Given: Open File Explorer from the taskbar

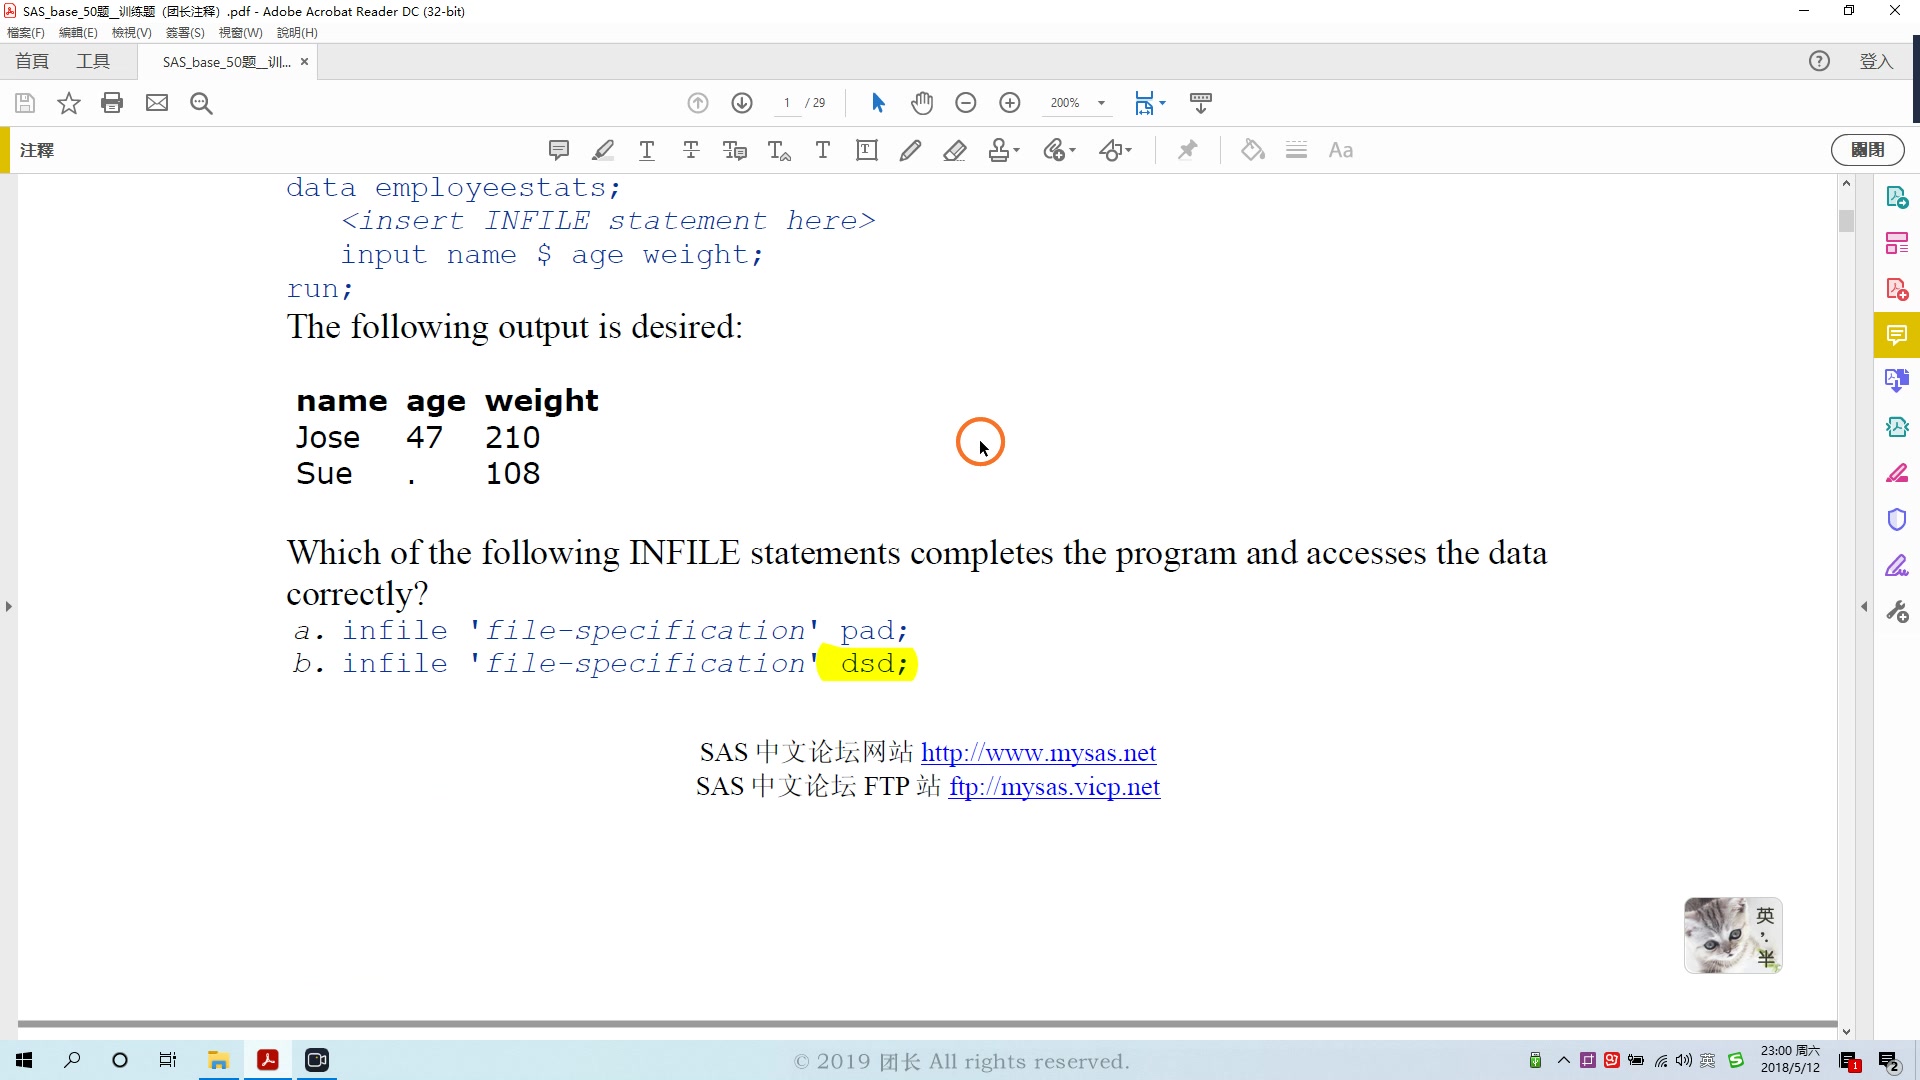Looking at the screenshot, I should point(218,1060).
